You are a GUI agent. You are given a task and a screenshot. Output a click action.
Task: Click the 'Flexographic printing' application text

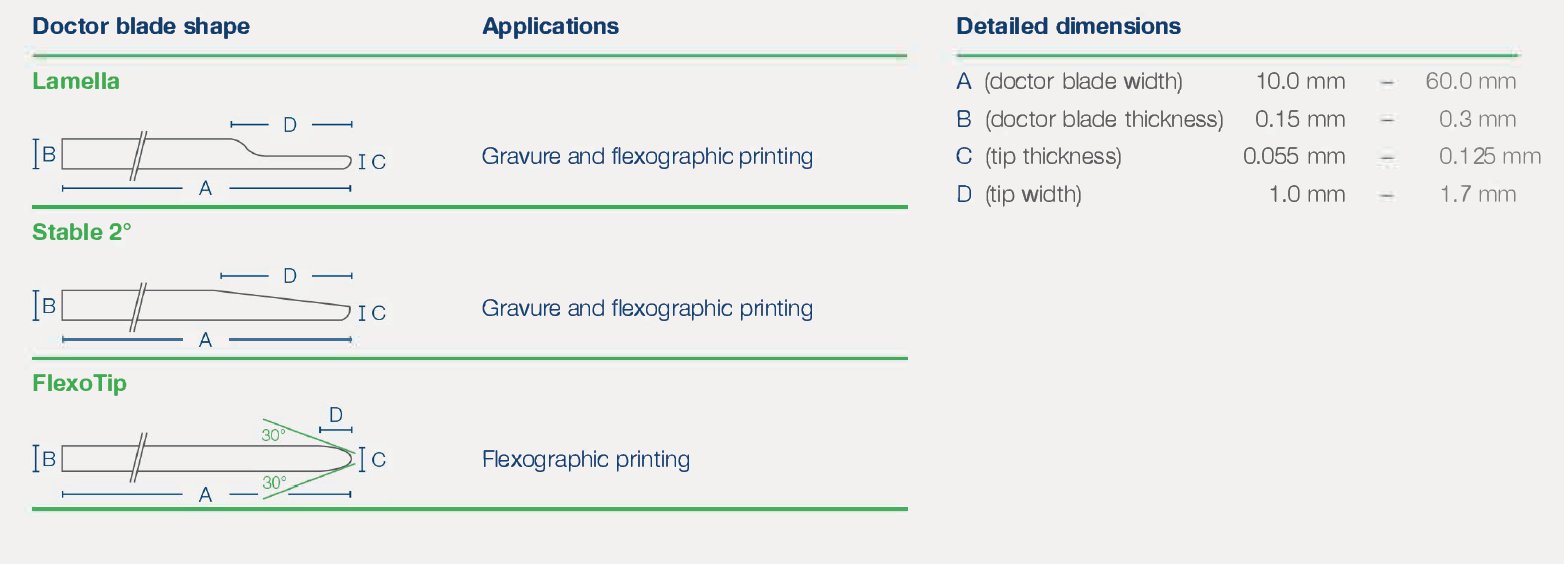[586, 459]
